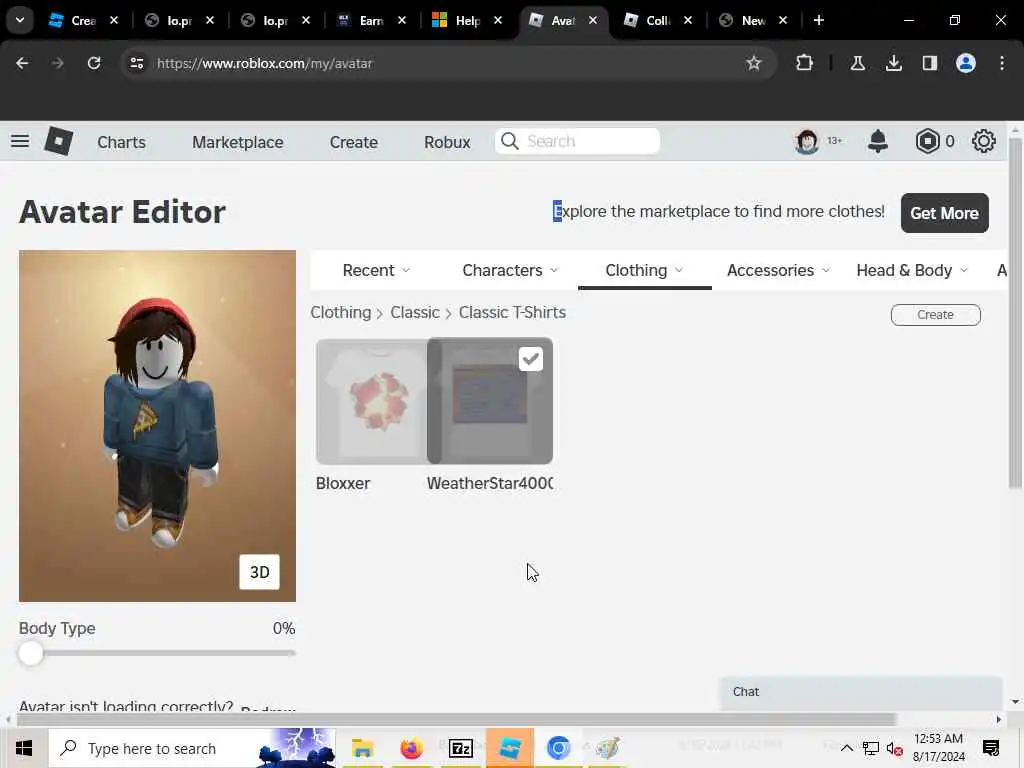
Task: Open Charts in the top navigation
Action: pyautogui.click(x=121, y=142)
